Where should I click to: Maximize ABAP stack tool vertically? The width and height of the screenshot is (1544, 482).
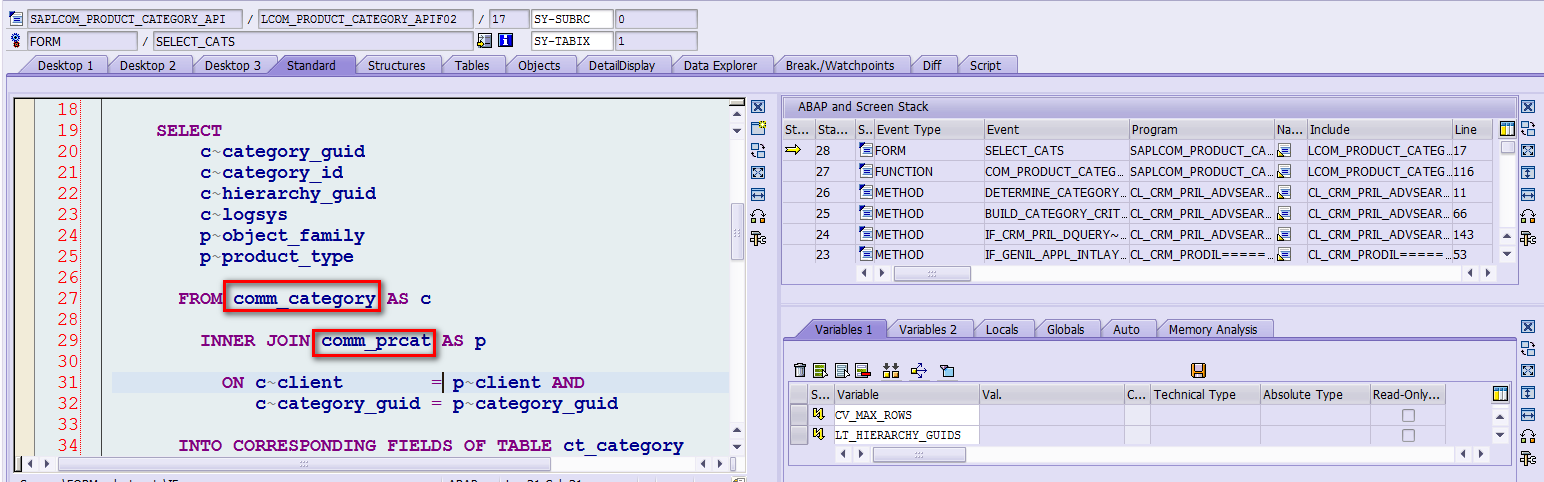[x=1527, y=172]
